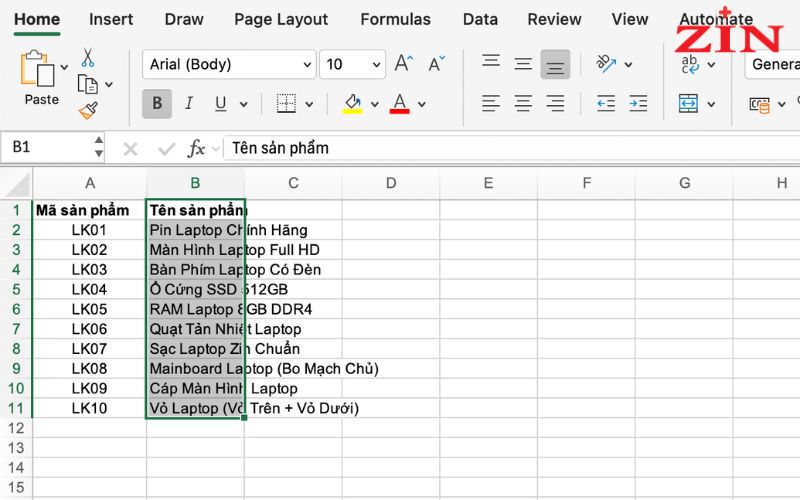Select column E header
The height and width of the screenshot is (500, 800).
pyautogui.click(x=488, y=183)
